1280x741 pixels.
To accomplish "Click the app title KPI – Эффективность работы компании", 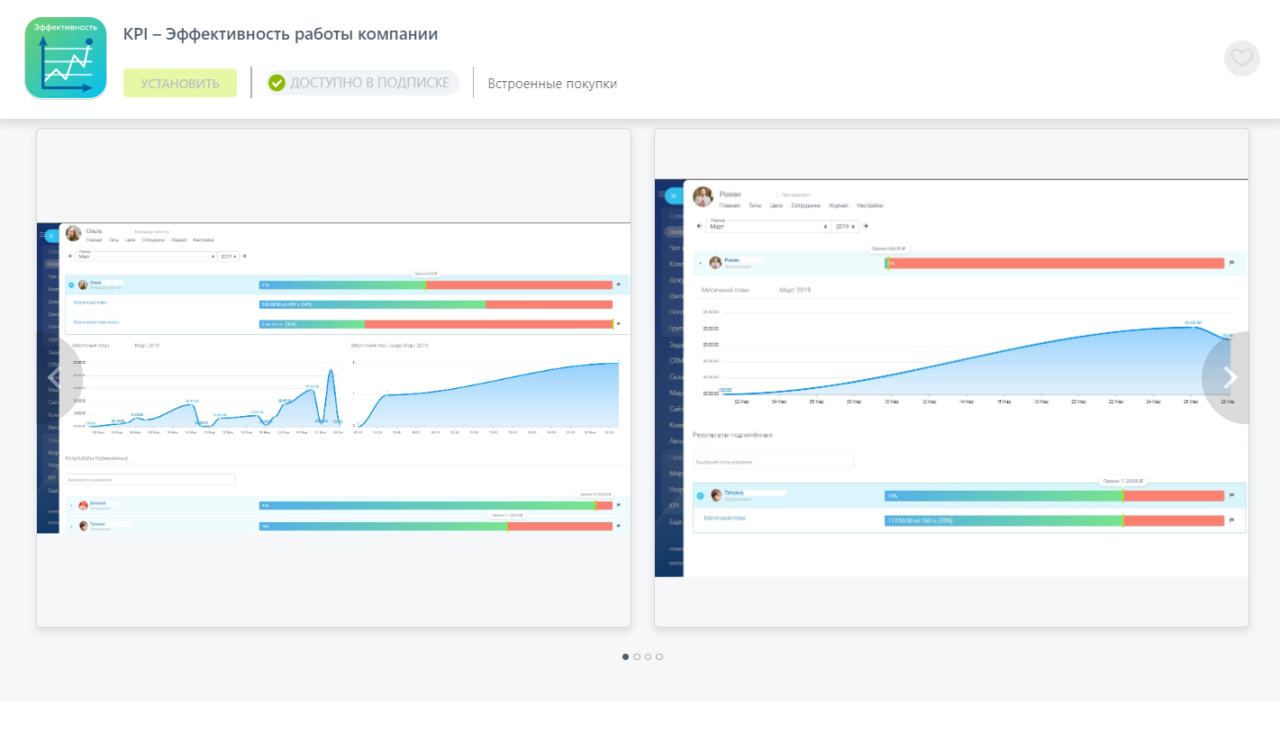I will pyautogui.click(x=281, y=34).
